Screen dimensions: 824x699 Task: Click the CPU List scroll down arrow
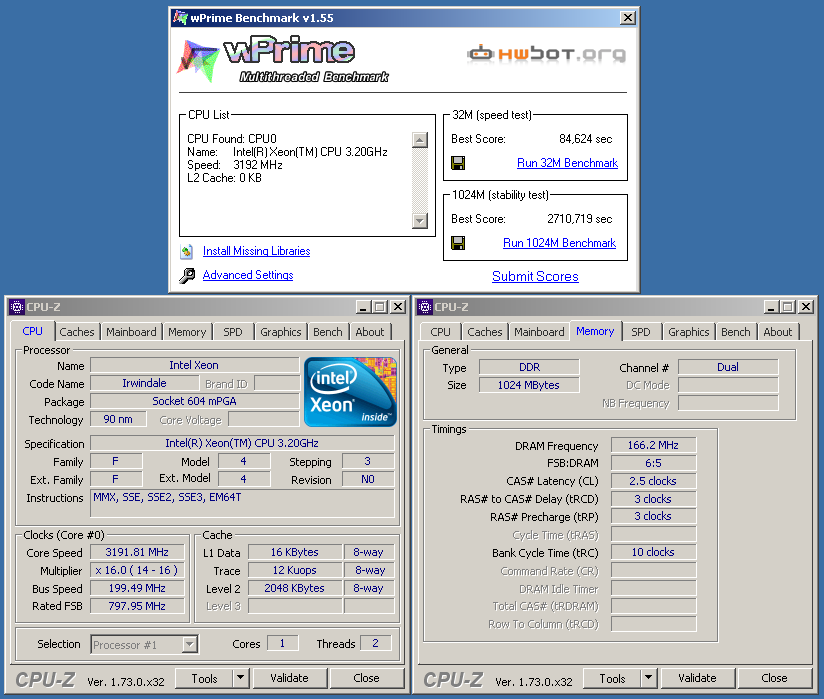[x=419, y=220]
